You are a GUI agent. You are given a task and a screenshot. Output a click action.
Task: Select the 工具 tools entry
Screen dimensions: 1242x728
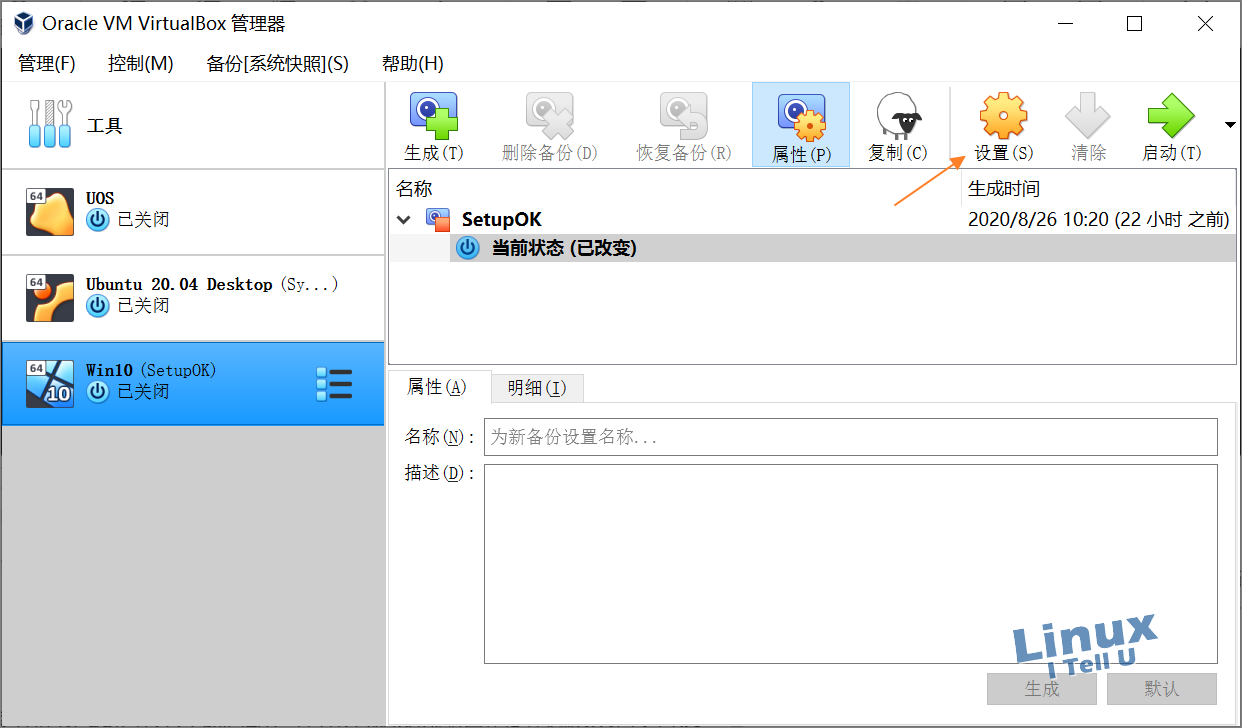pyautogui.click(x=193, y=126)
